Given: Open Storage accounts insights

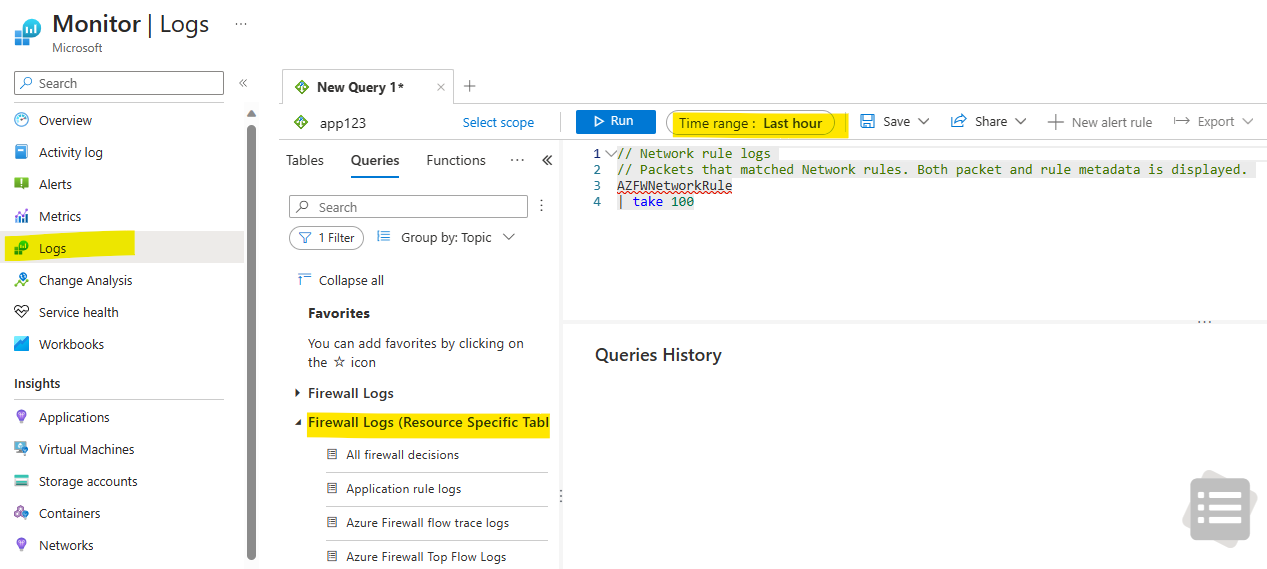Looking at the screenshot, I should [88, 481].
